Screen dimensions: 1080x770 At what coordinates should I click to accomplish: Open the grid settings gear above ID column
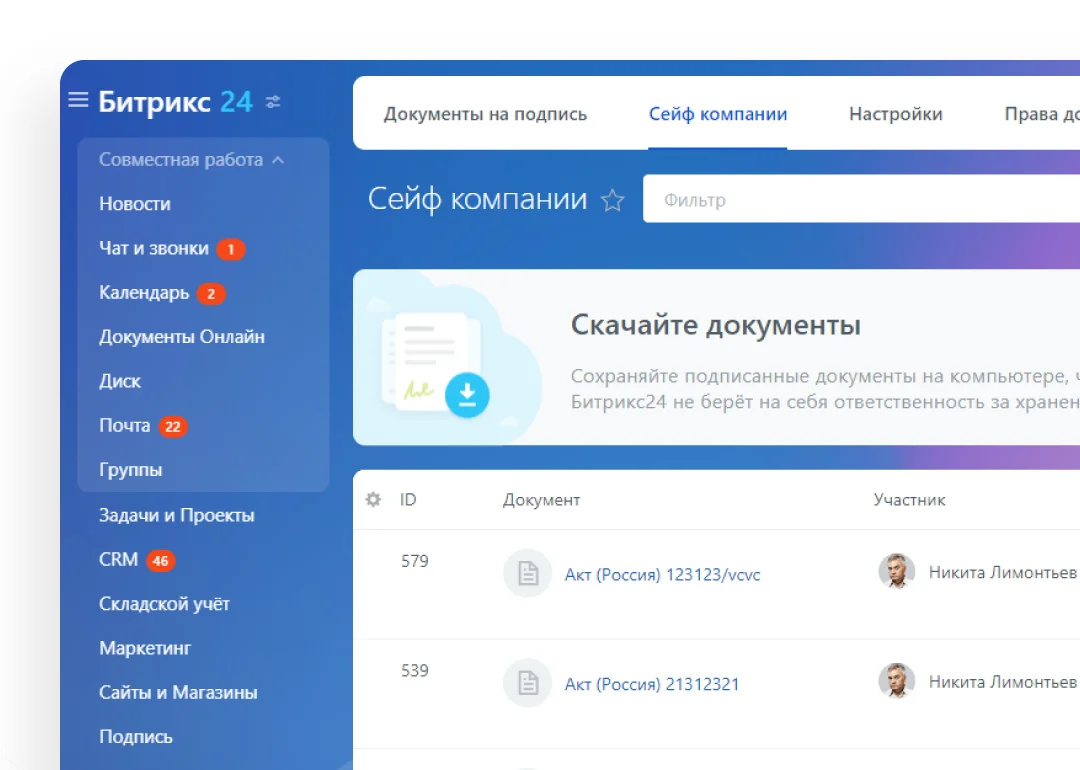[372, 499]
